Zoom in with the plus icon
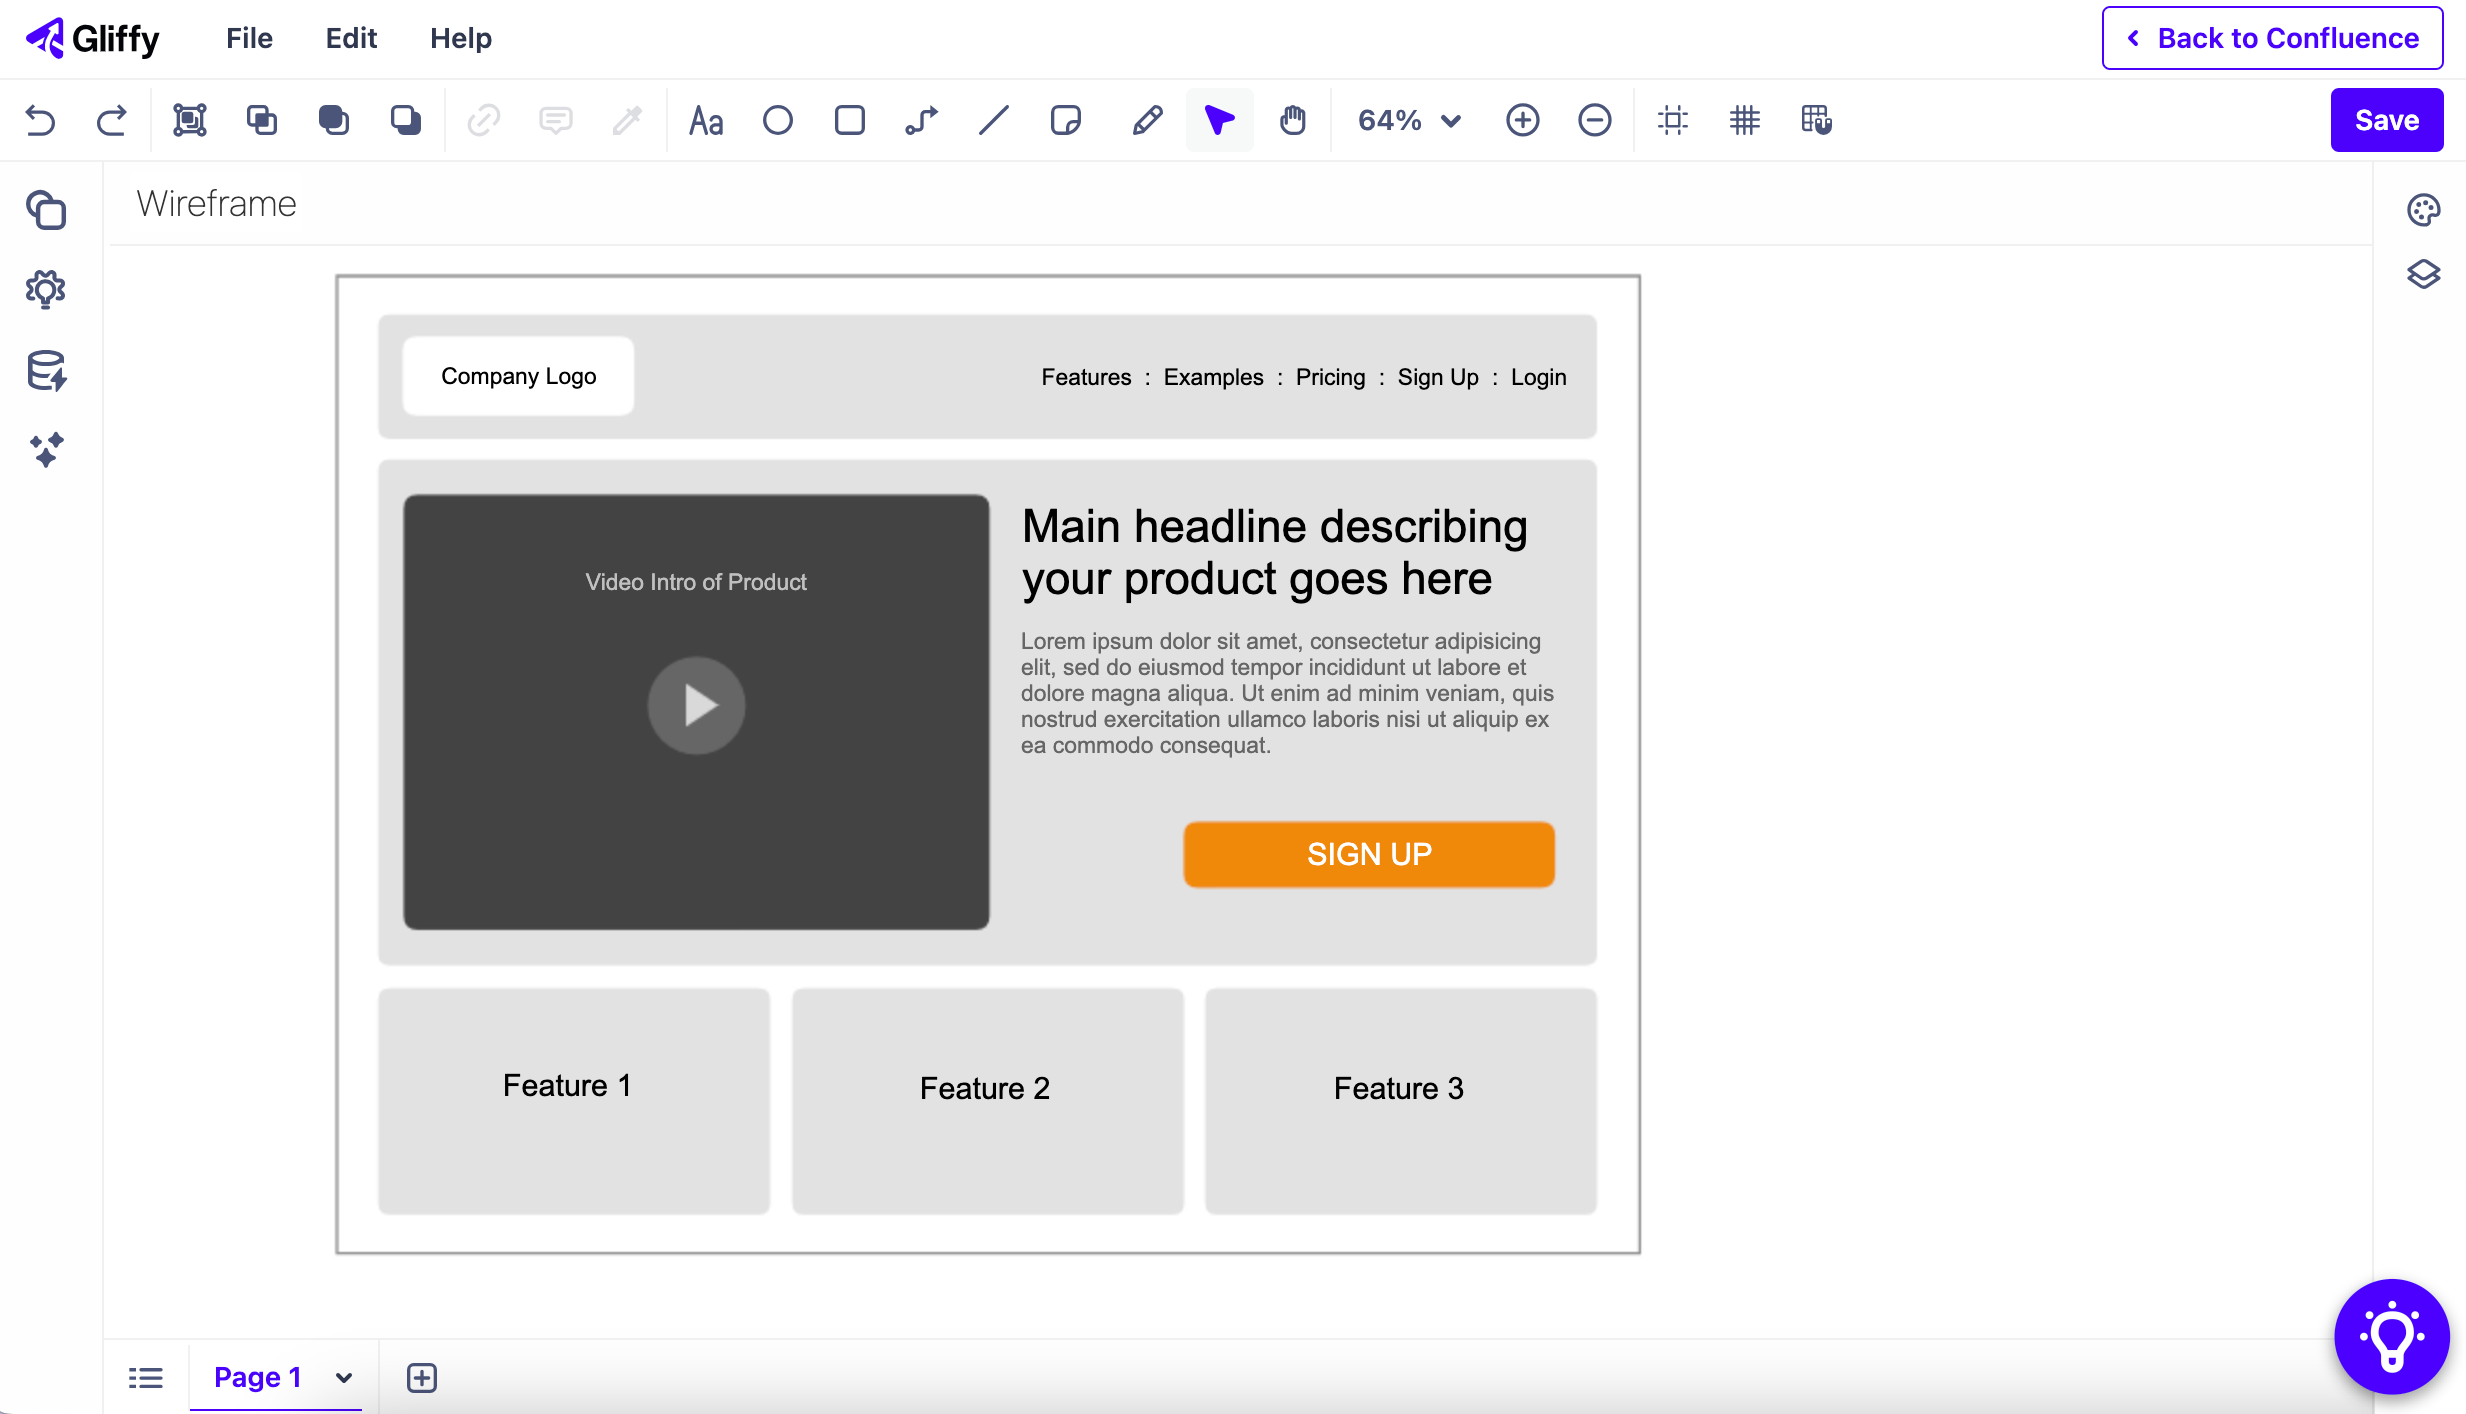2466x1414 pixels. click(x=1523, y=120)
